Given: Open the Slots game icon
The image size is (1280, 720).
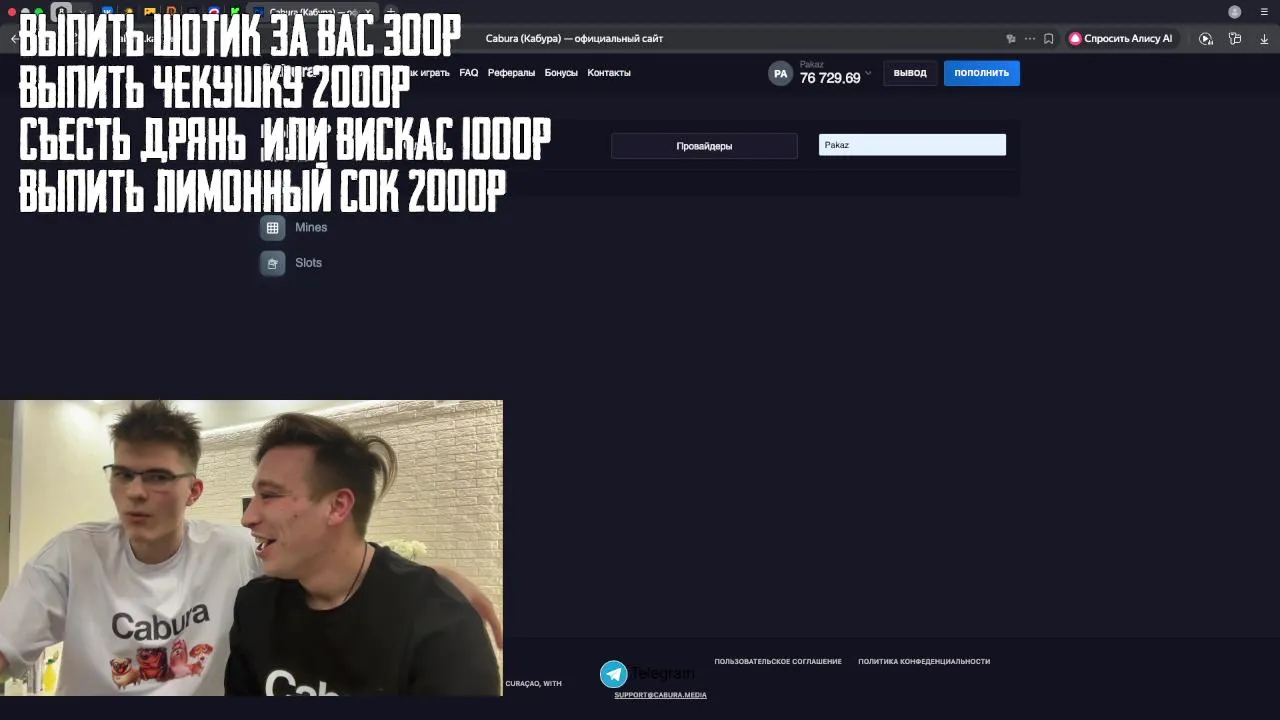Looking at the screenshot, I should 272,263.
